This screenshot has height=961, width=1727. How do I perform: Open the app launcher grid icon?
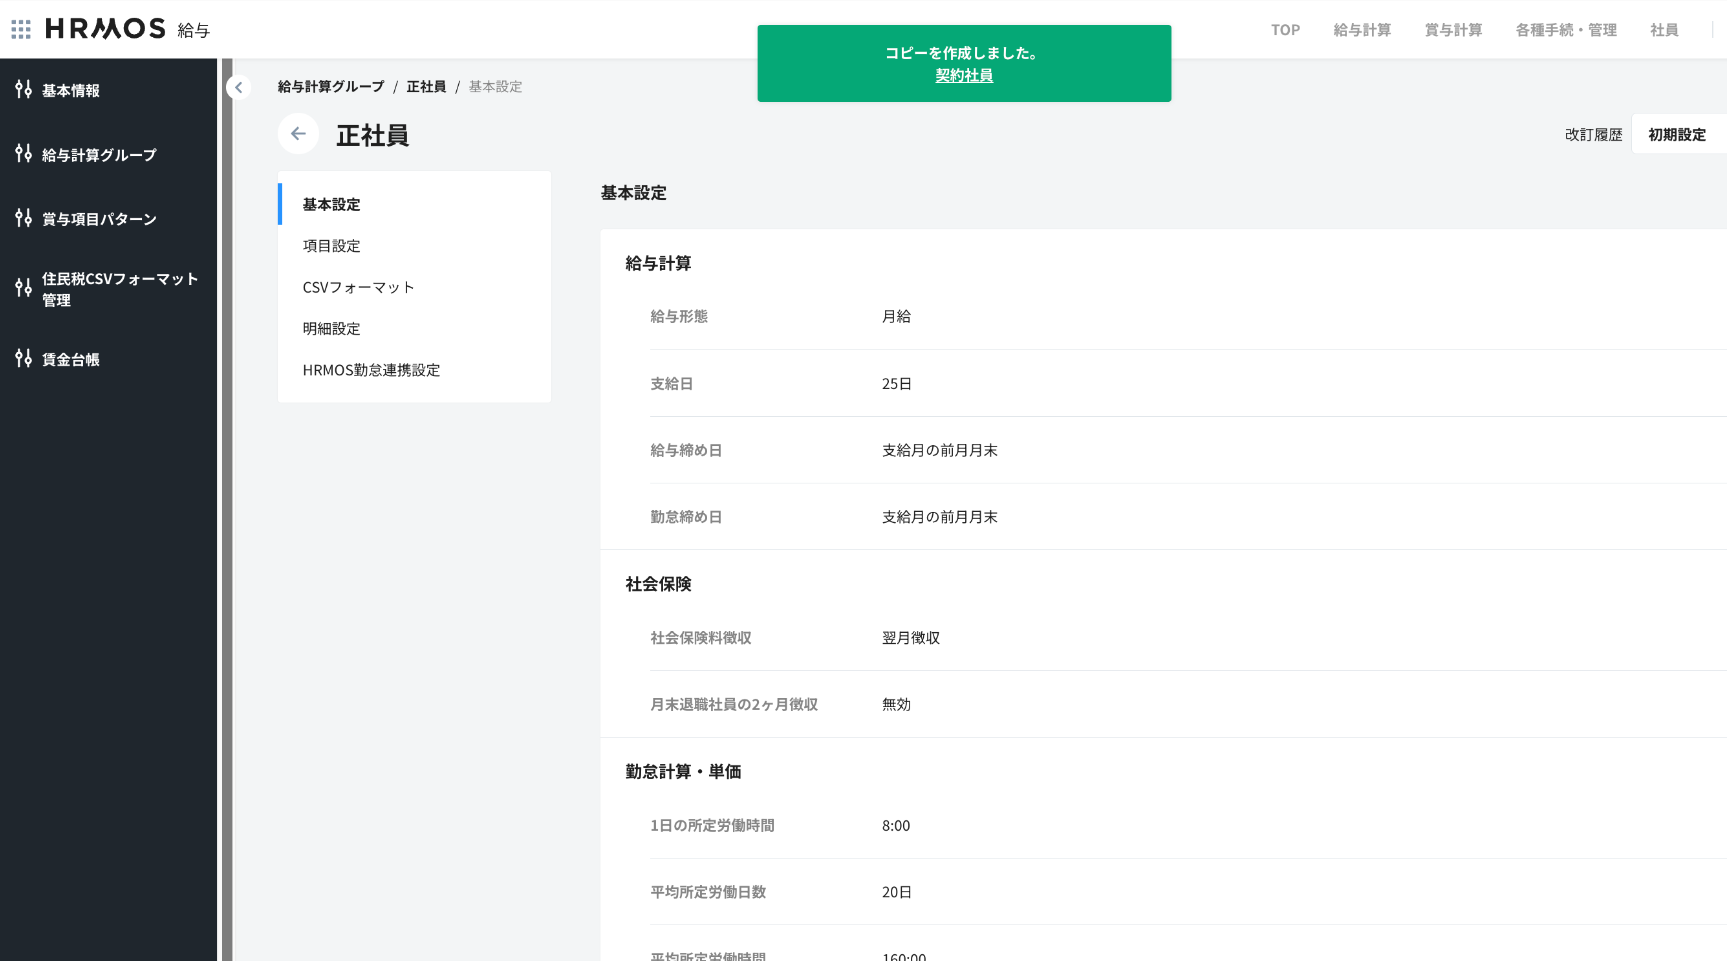click(x=21, y=29)
